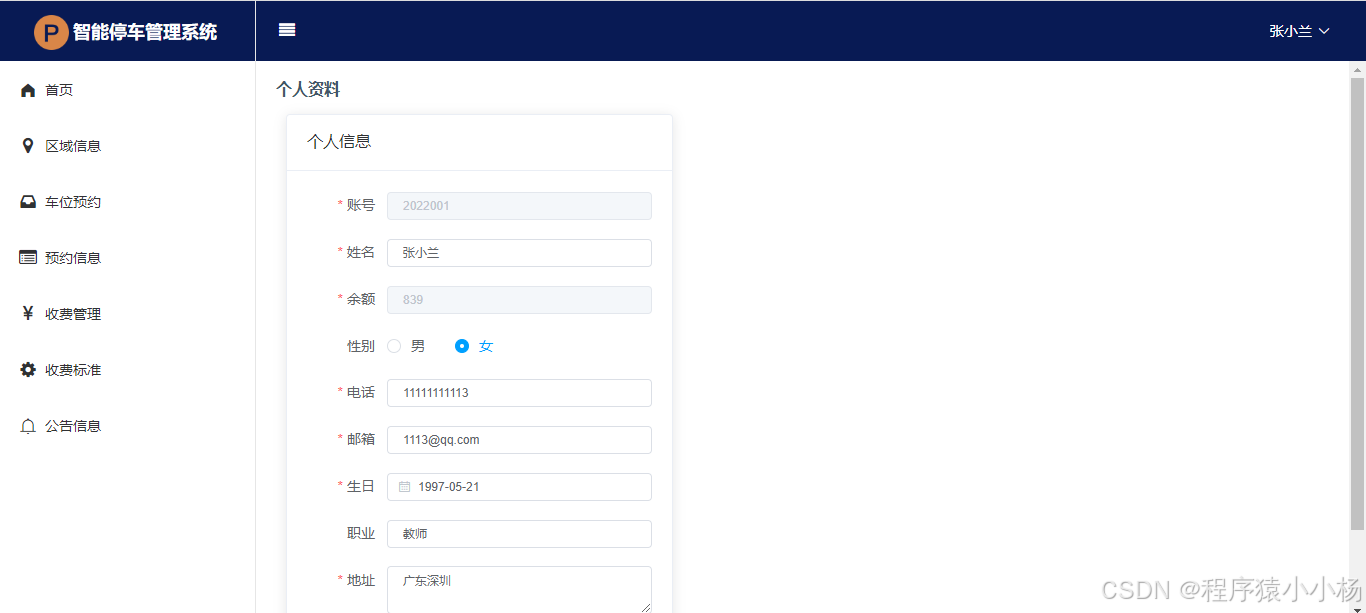Select the 女 gender radio button
Image resolution: width=1366 pixels, height=613 pixels.
tap(462, 346)
